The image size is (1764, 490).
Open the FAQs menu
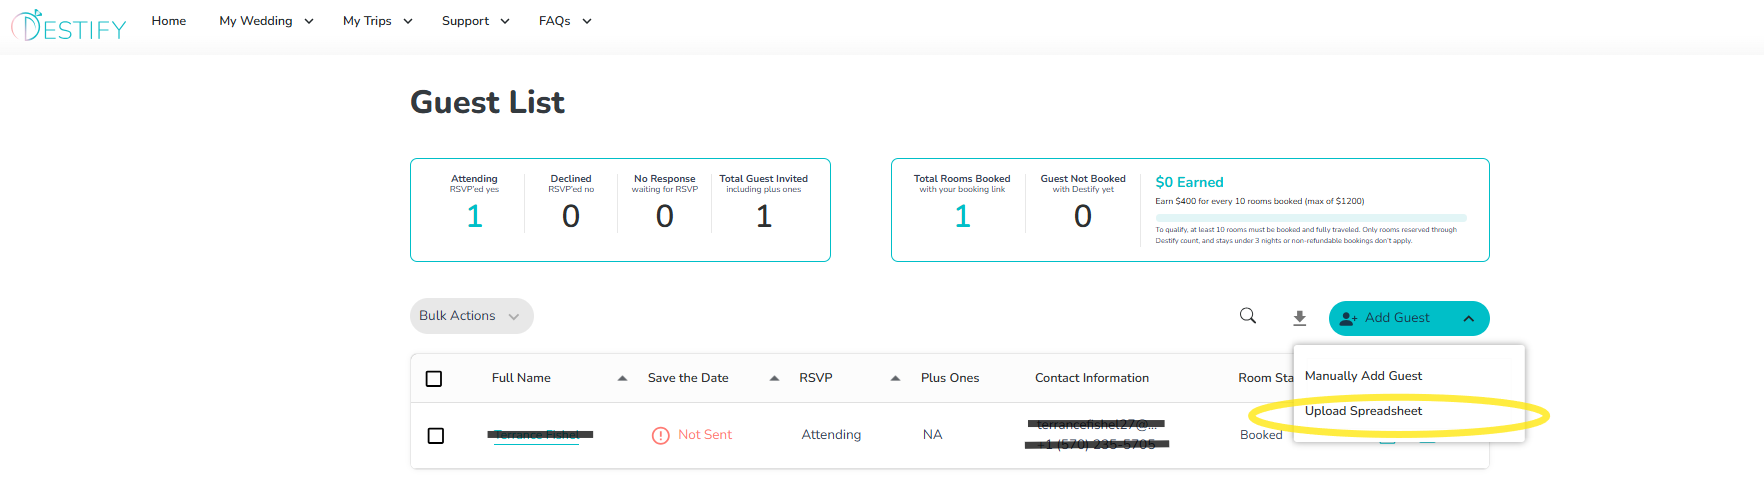565,21
